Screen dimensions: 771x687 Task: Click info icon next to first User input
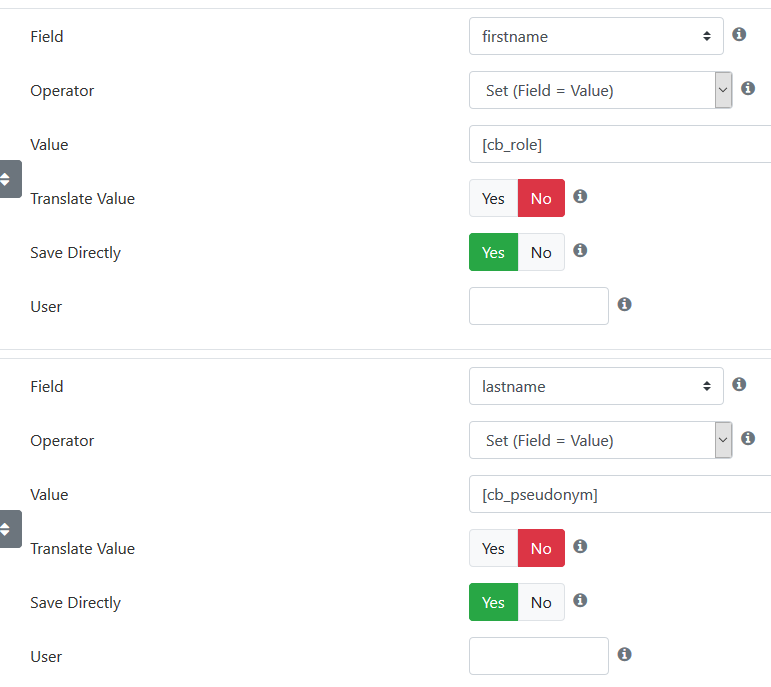(624, 304)
